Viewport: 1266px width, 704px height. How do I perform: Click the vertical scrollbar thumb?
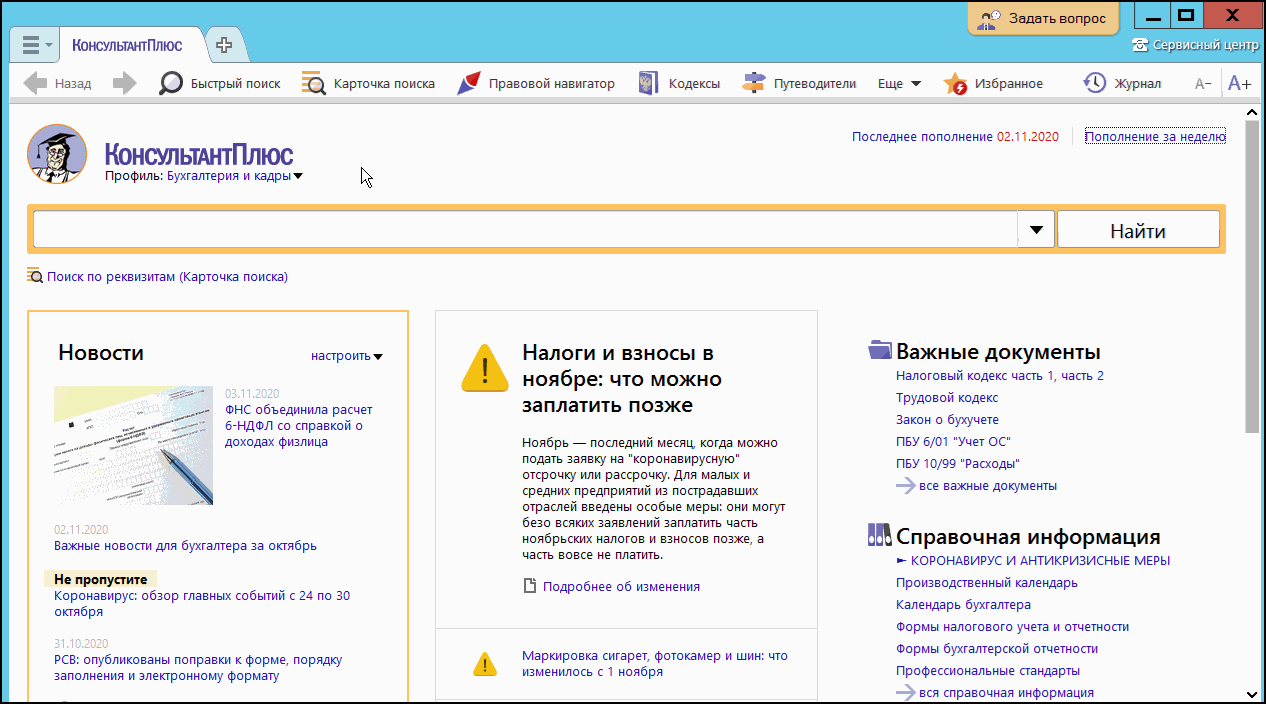click(x=1252, y=277)
